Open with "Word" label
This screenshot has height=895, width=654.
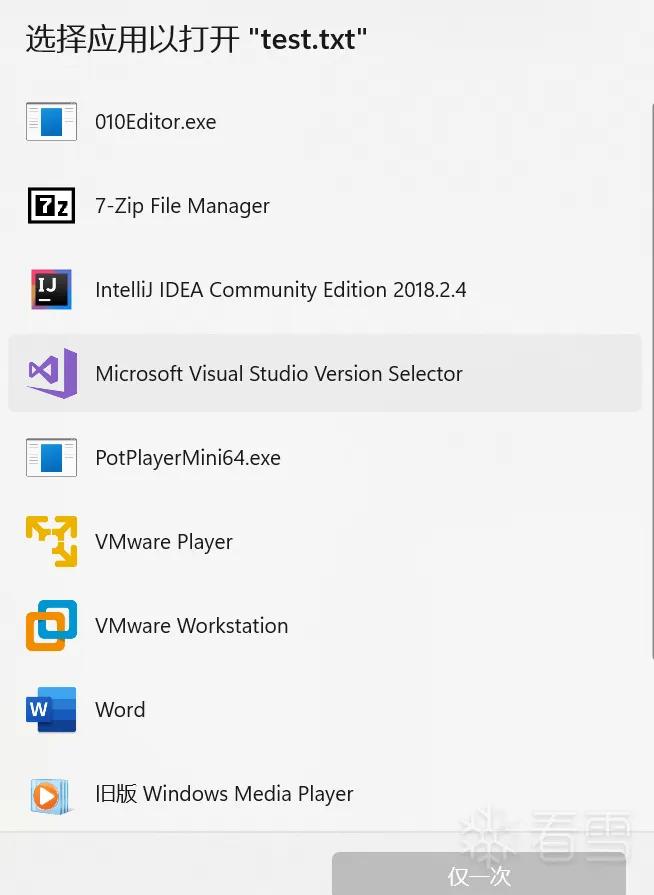point(120,709)
